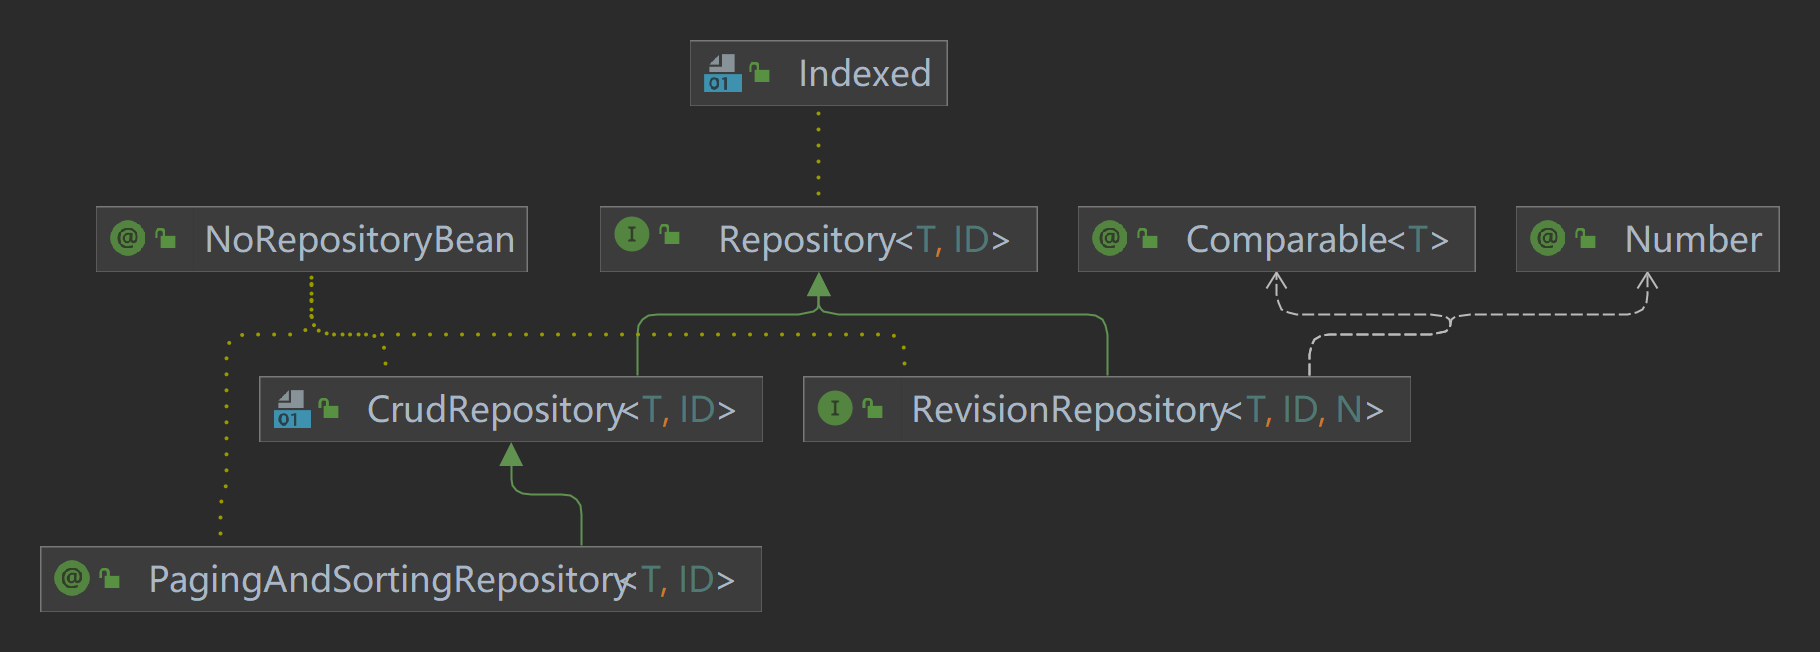Click the interface icon on Repository<T, ID> node
The width and height of the screenshot is (1820, 652).
tap(631, 235)
